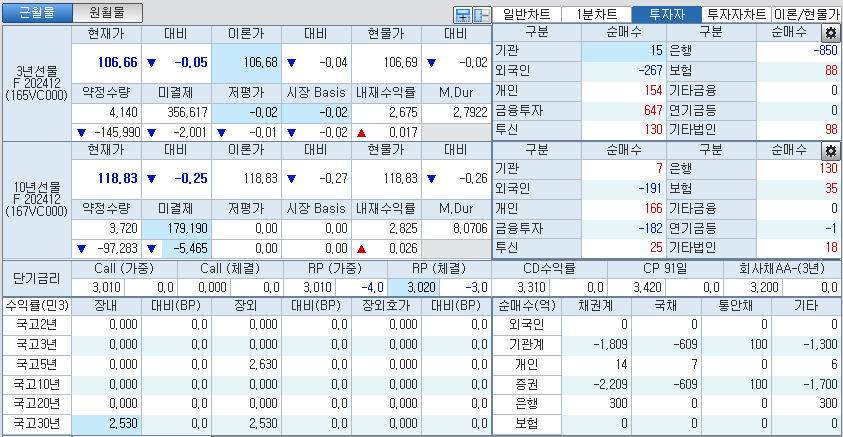This screenshot has width=843, height=437.
Task: Click the 통안채 column header
Action: pos(737,306)
